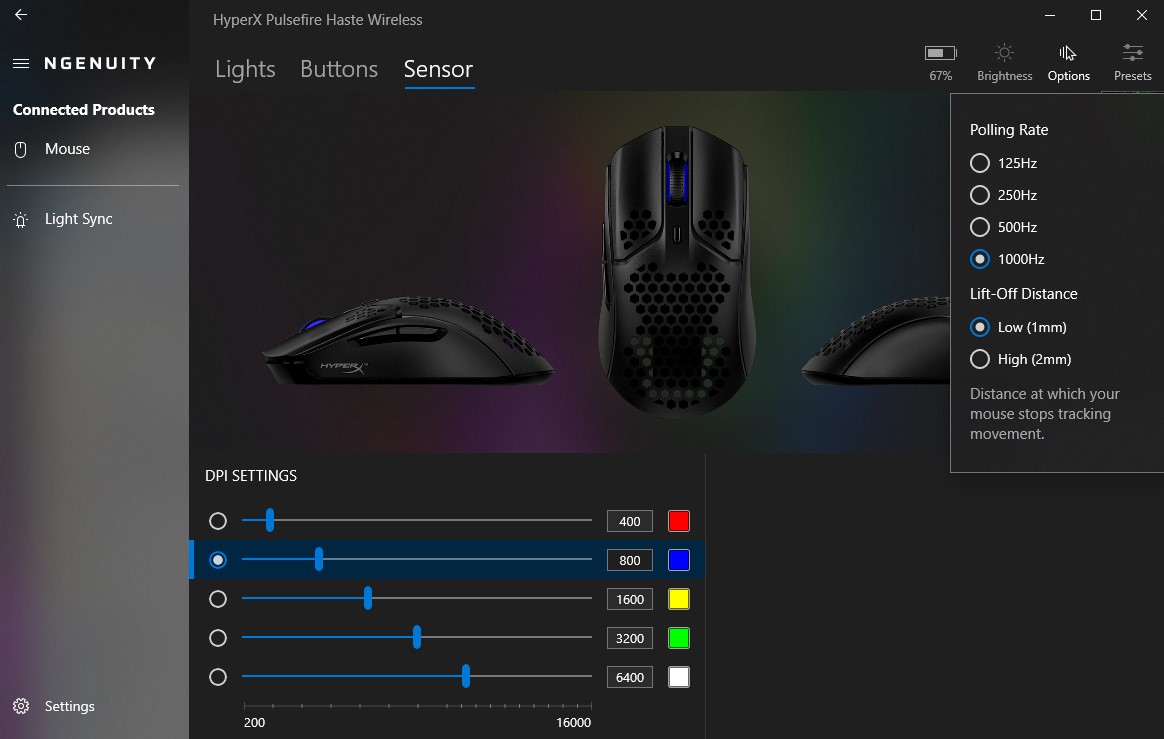Viewport: 1164px width, 739px height.
Task: Activate the 1600 DPI level radio
Action: (218, 599)
